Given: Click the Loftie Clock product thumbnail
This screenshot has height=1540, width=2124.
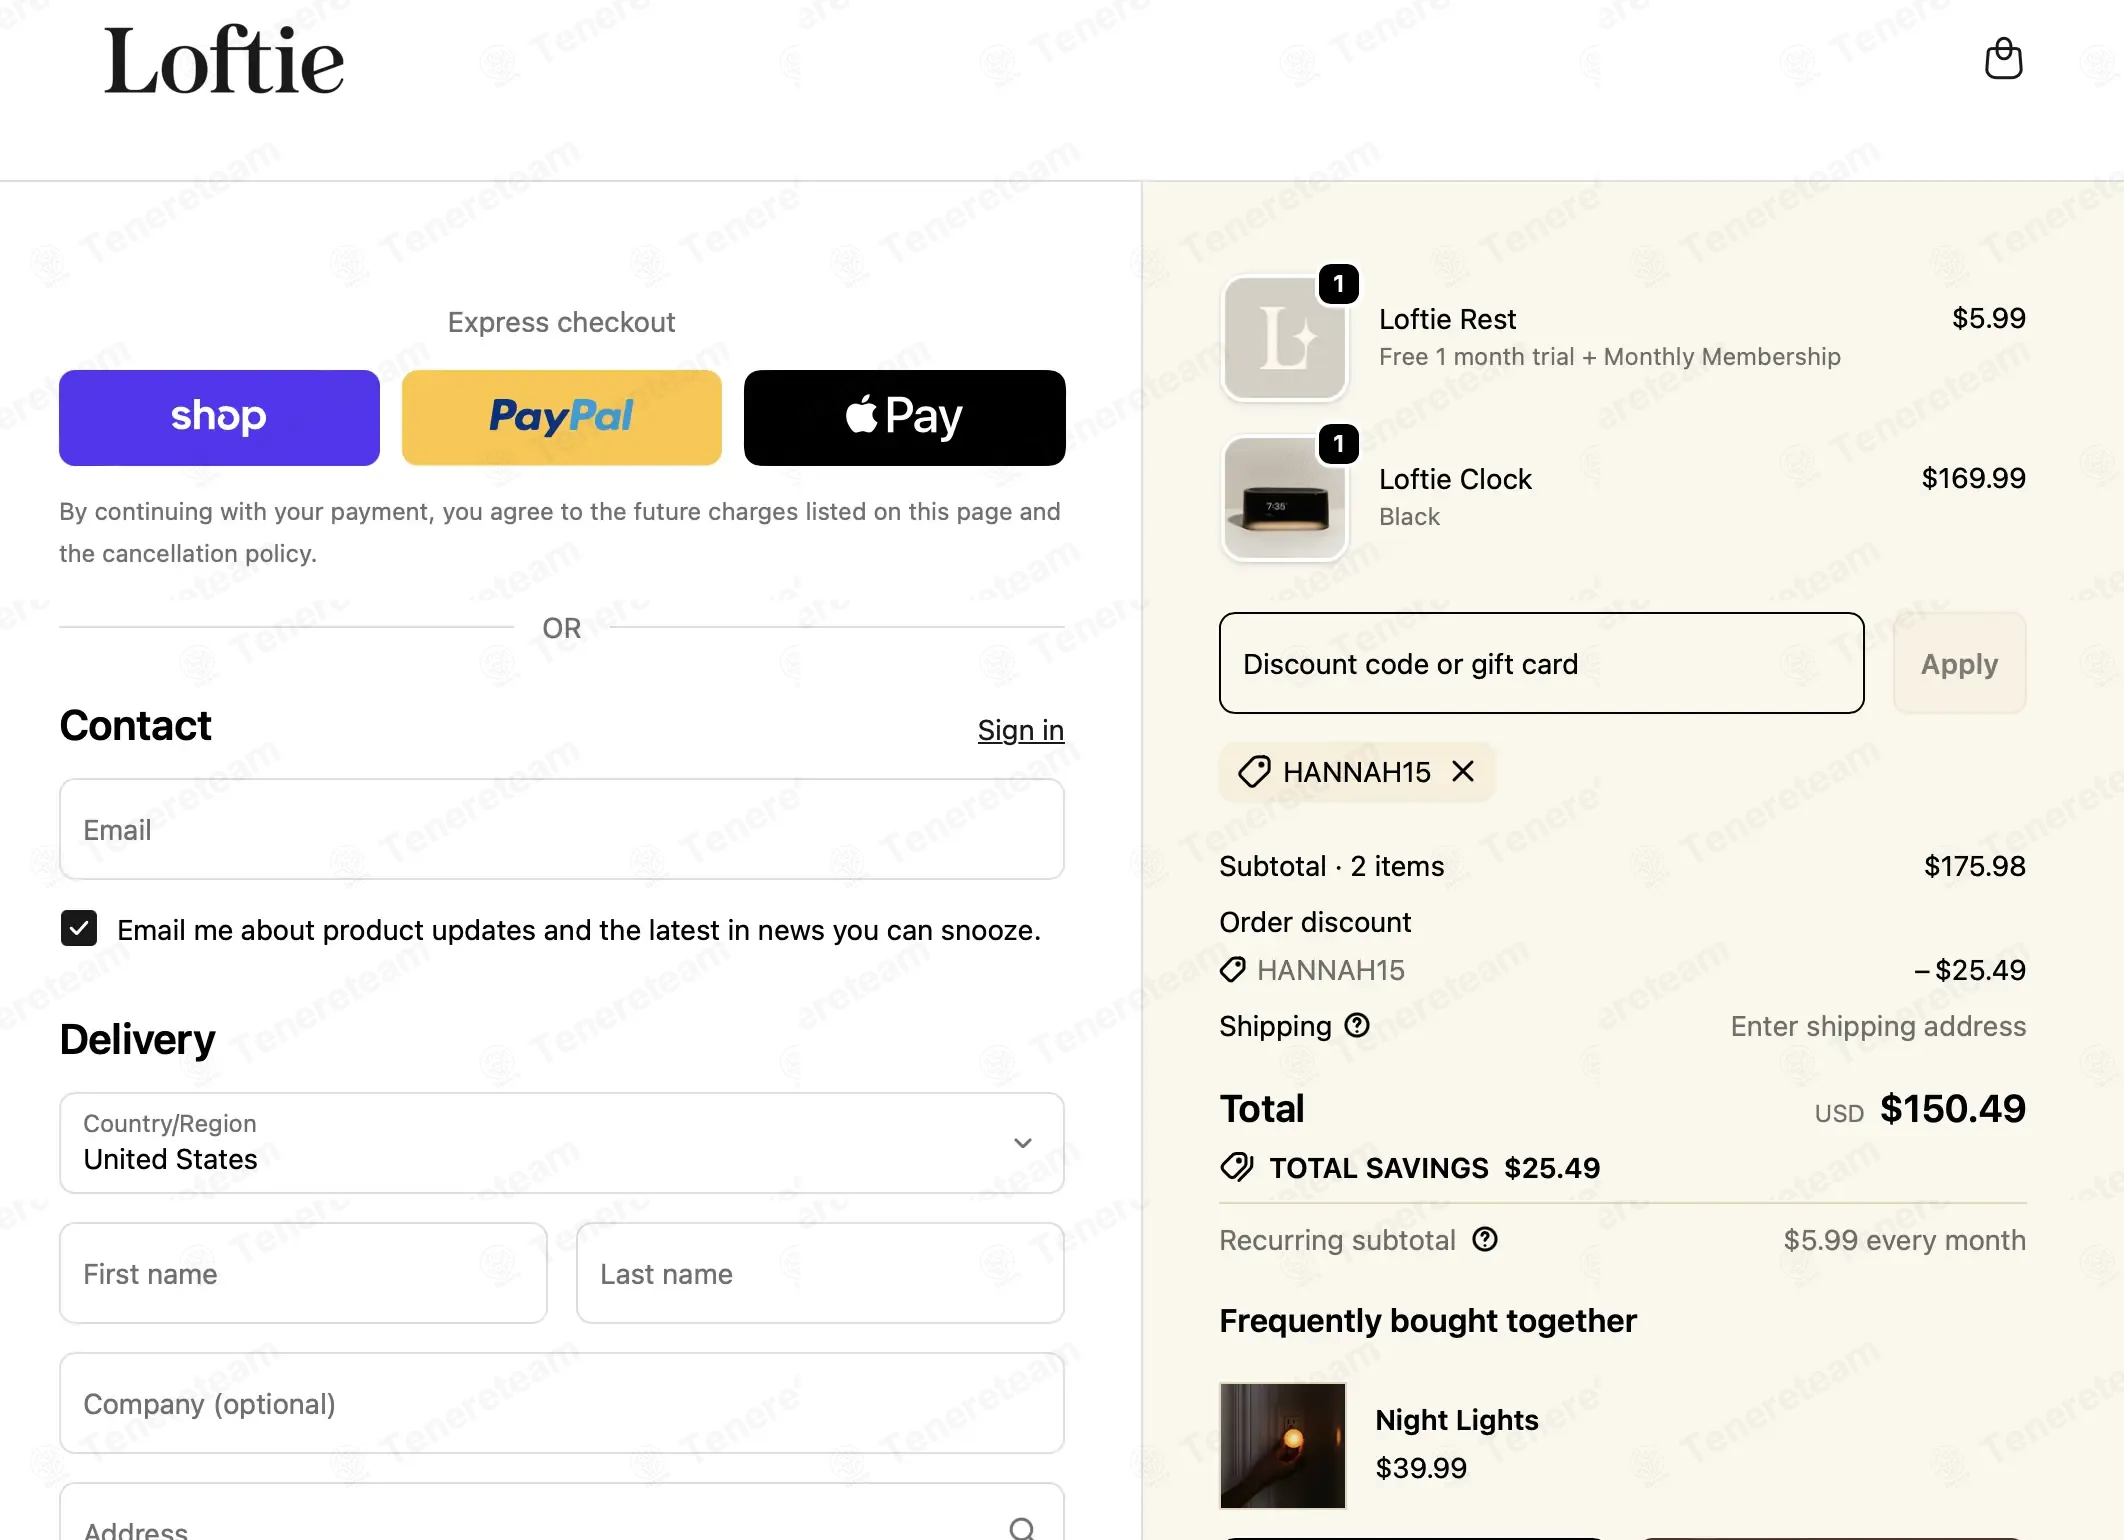Looking at the screenshot, I should (x=1285, y=498).
